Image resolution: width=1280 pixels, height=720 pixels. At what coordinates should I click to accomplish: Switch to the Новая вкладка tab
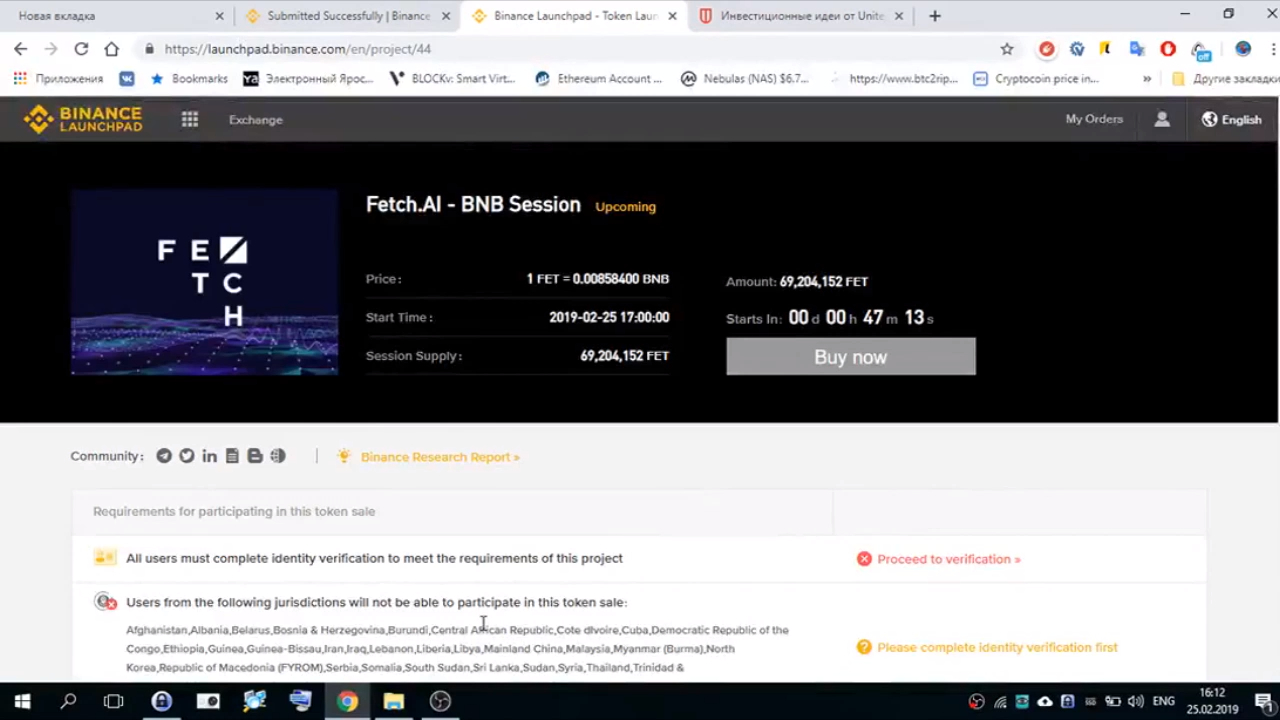tap(117, 16)
